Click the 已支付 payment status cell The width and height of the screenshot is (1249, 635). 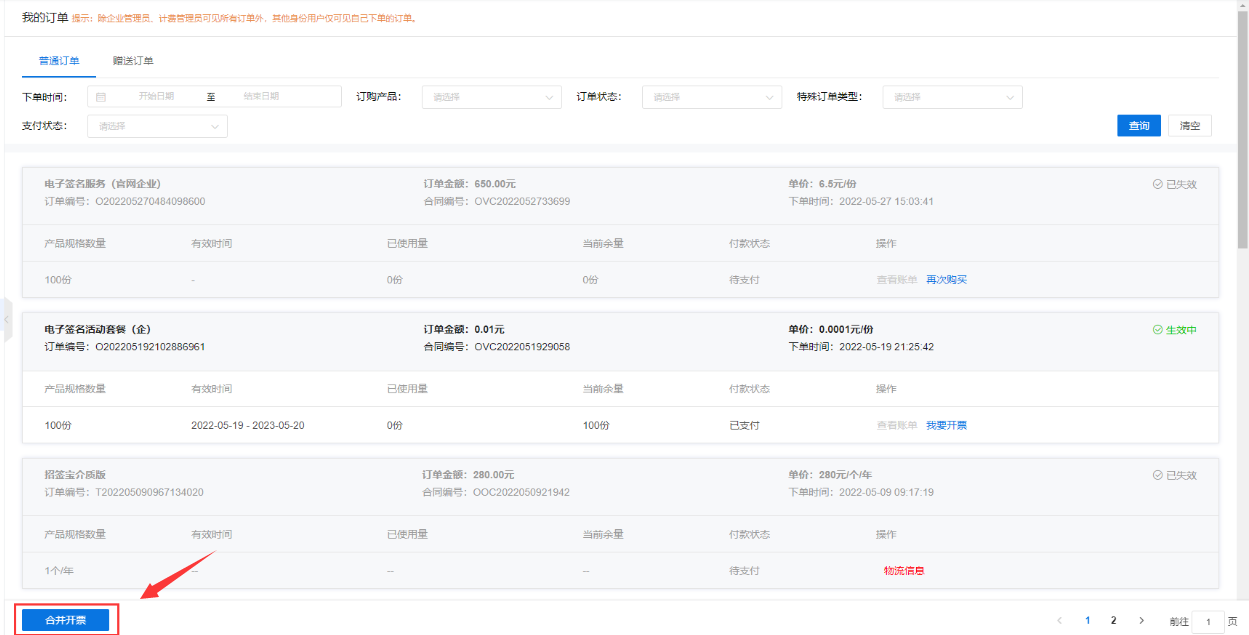point(745,426)
